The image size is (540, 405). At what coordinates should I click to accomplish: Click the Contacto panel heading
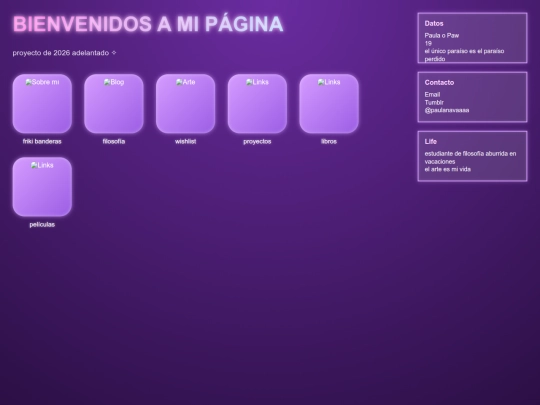coord(439,83)
